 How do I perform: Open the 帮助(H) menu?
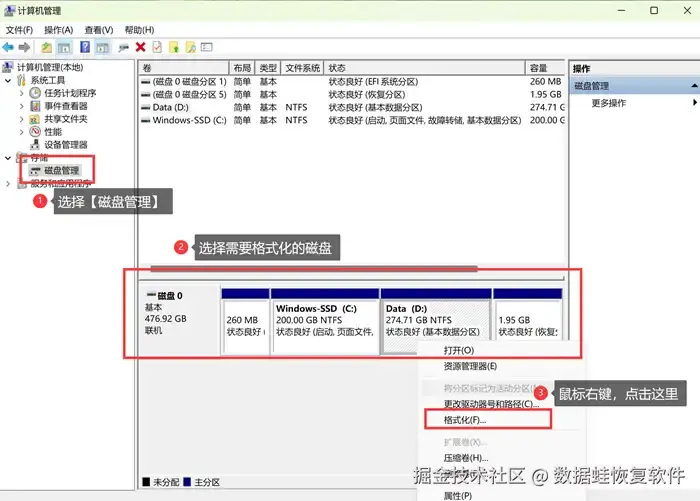pos(139,30)
